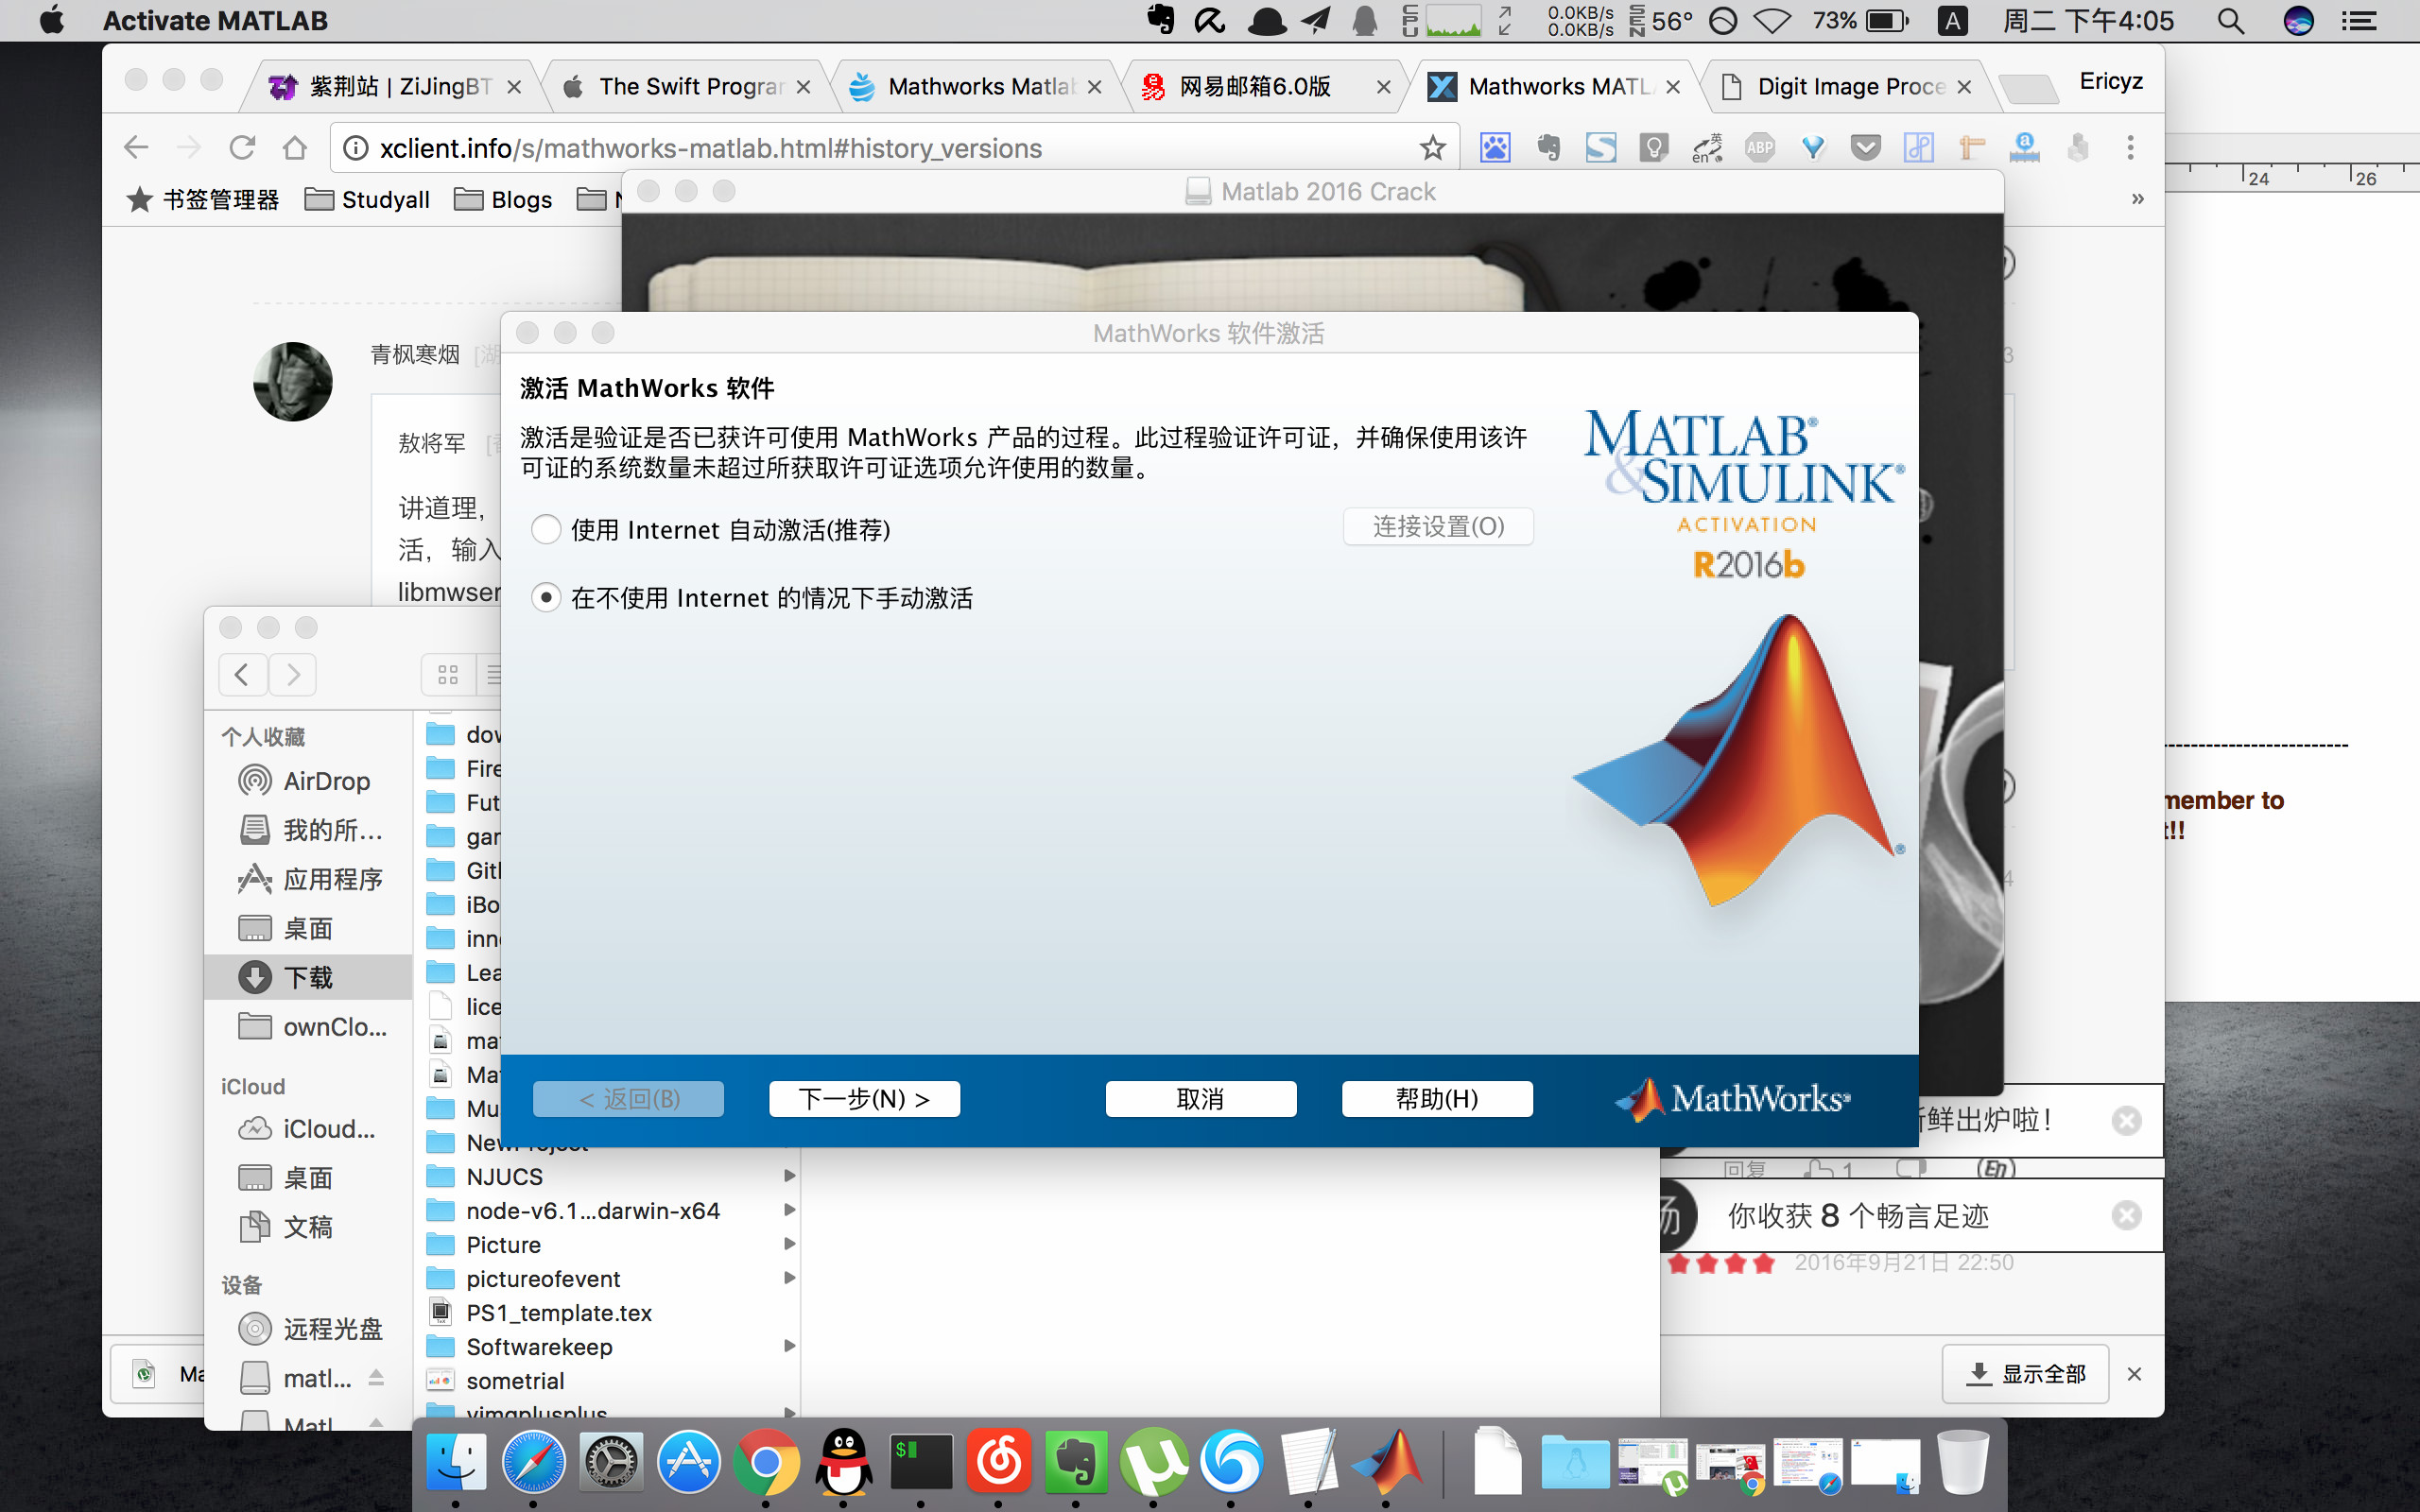Switch to The Swift Programming tab

pos(690,87)
